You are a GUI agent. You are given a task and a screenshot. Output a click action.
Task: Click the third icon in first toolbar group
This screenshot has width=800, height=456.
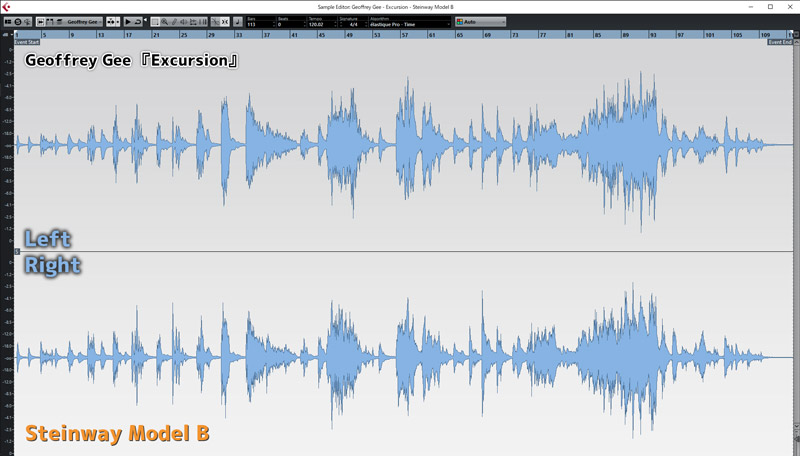[x=27, y=22]
